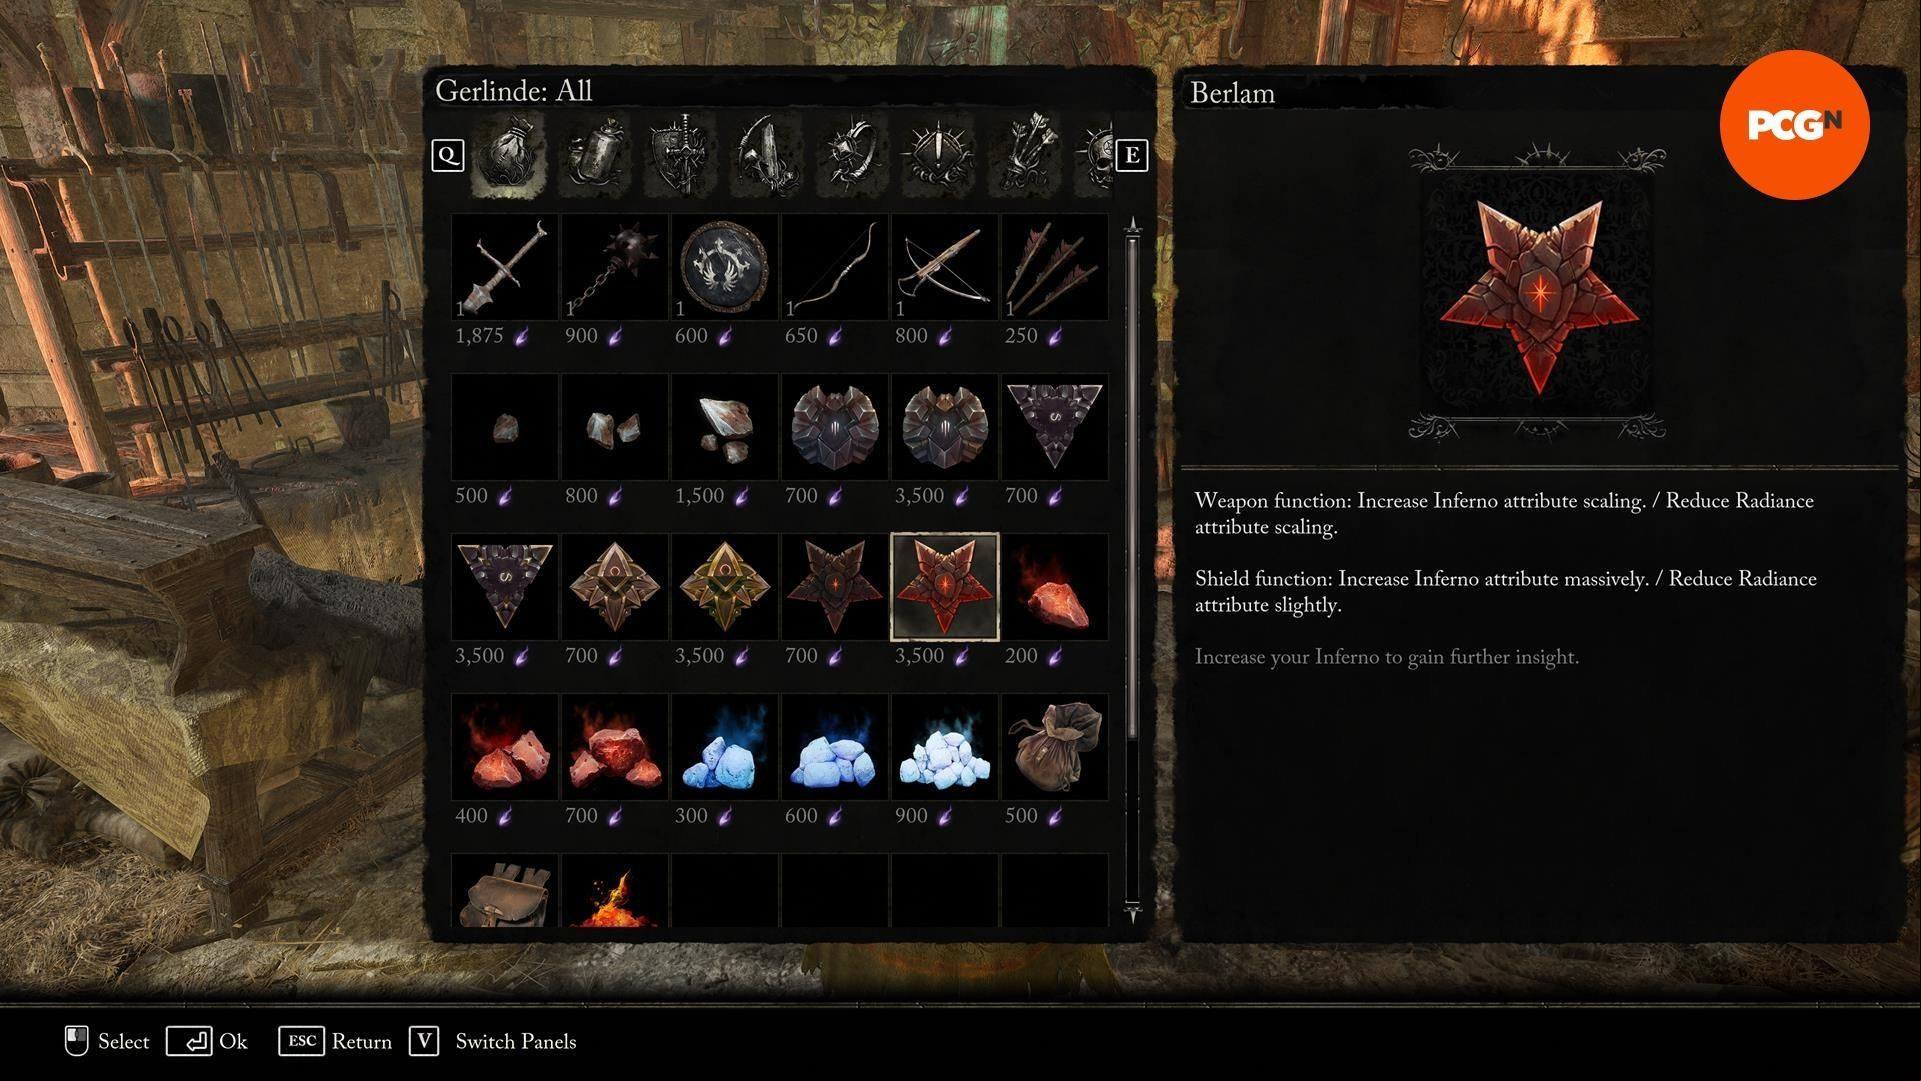This screenshot has width=1921, height=1081.
Task: Click the E next category button
Action: tap(1131, 155)
